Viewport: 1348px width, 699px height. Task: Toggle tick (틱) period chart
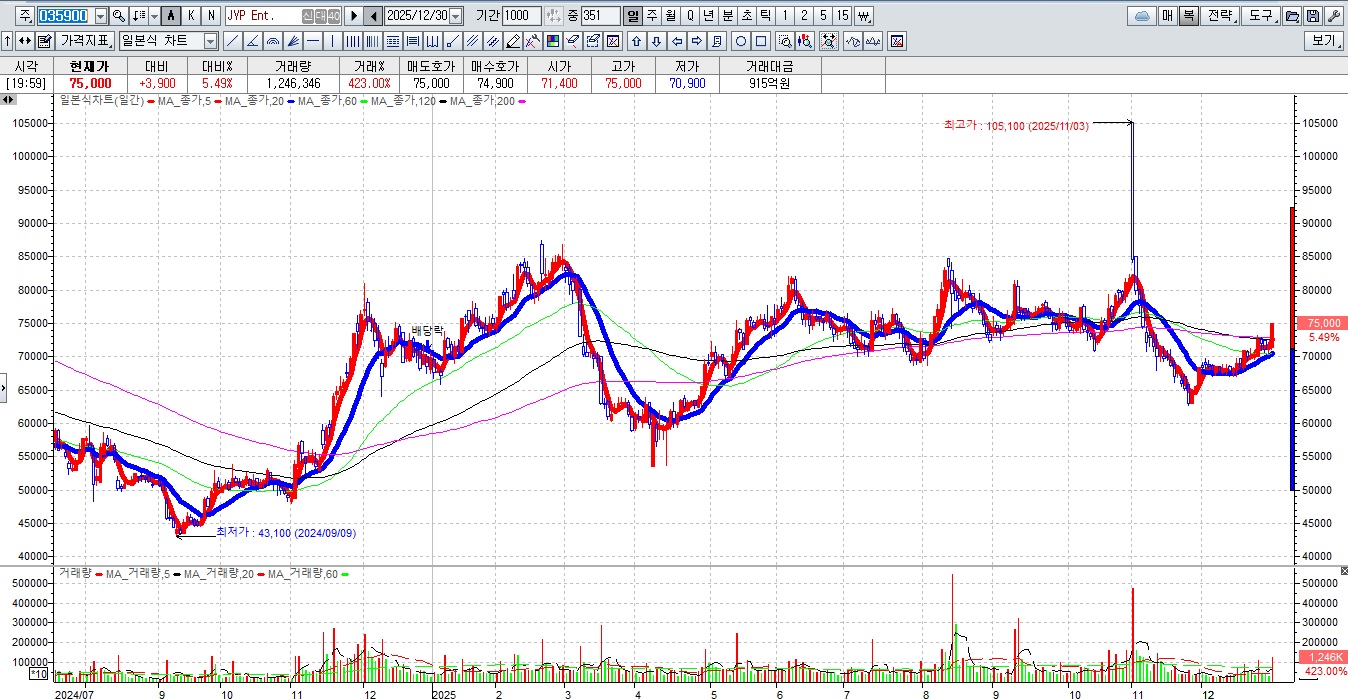tap(765, 16)
